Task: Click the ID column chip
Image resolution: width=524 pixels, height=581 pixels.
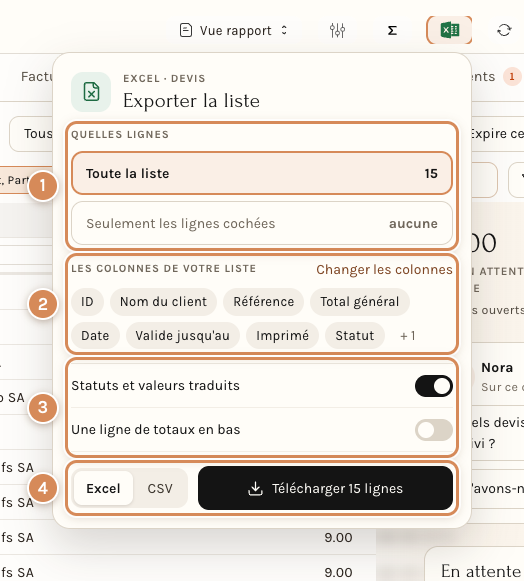Action: (x=87, y=302)
